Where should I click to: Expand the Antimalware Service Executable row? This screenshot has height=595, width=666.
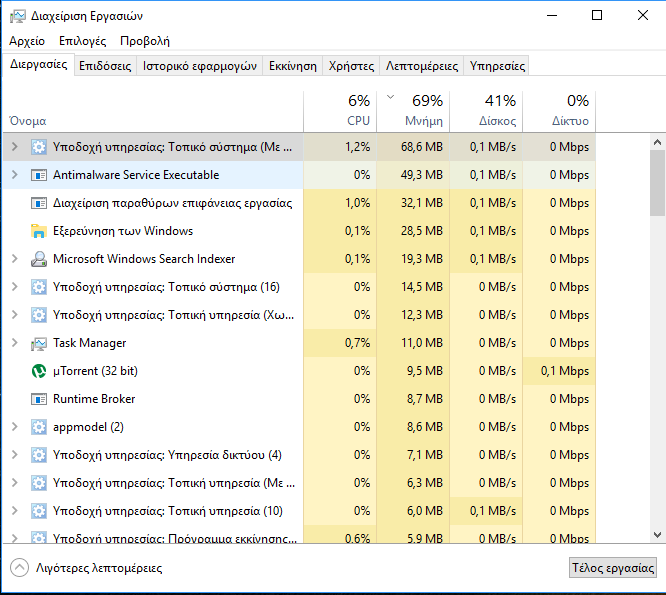(x=14, y=175)
